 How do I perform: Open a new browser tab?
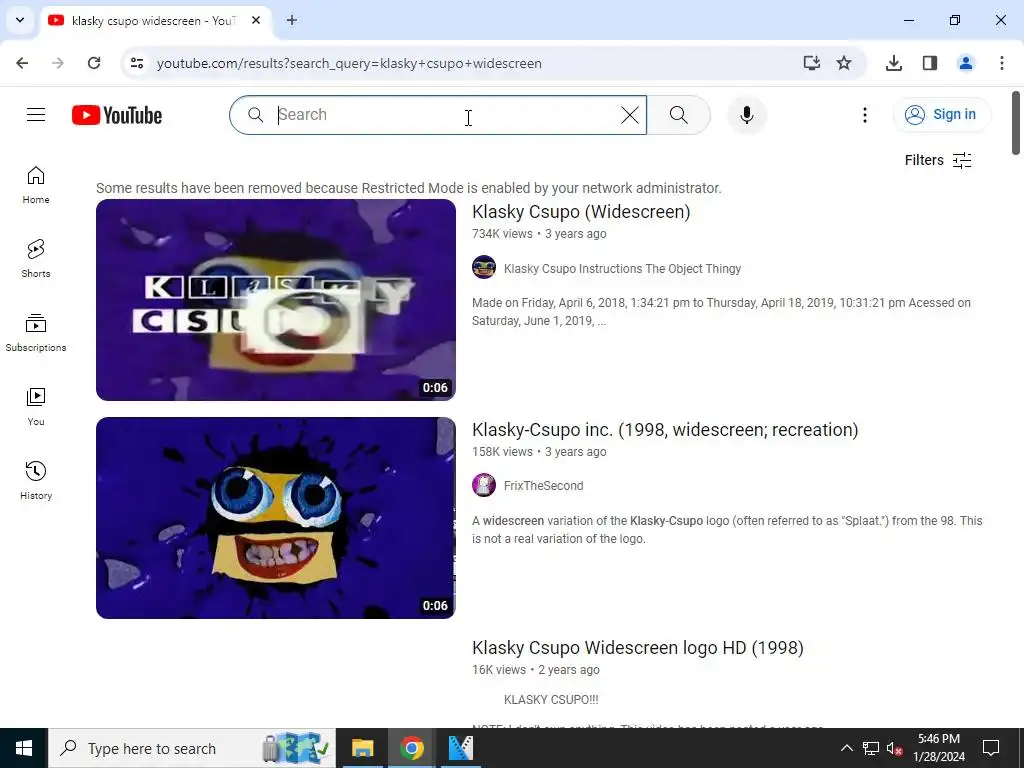tap(292, 20)
